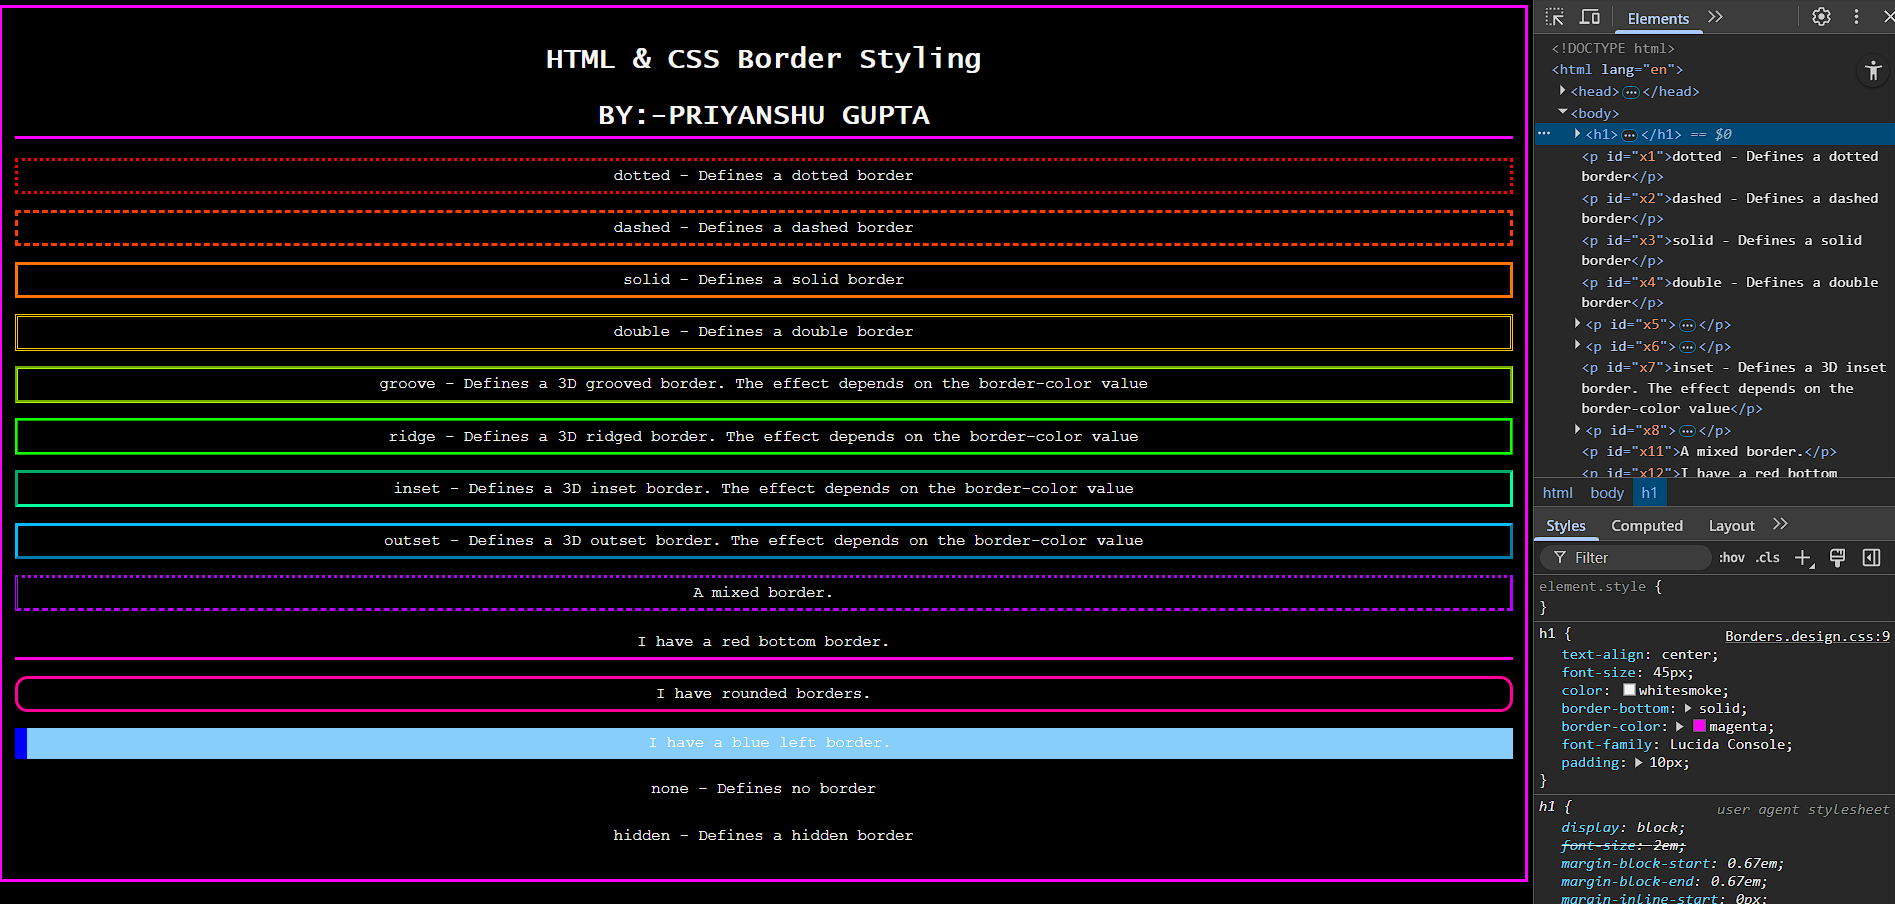Expand the head element node
The width and height of the screenshot is (1895, 904).
1563,91
